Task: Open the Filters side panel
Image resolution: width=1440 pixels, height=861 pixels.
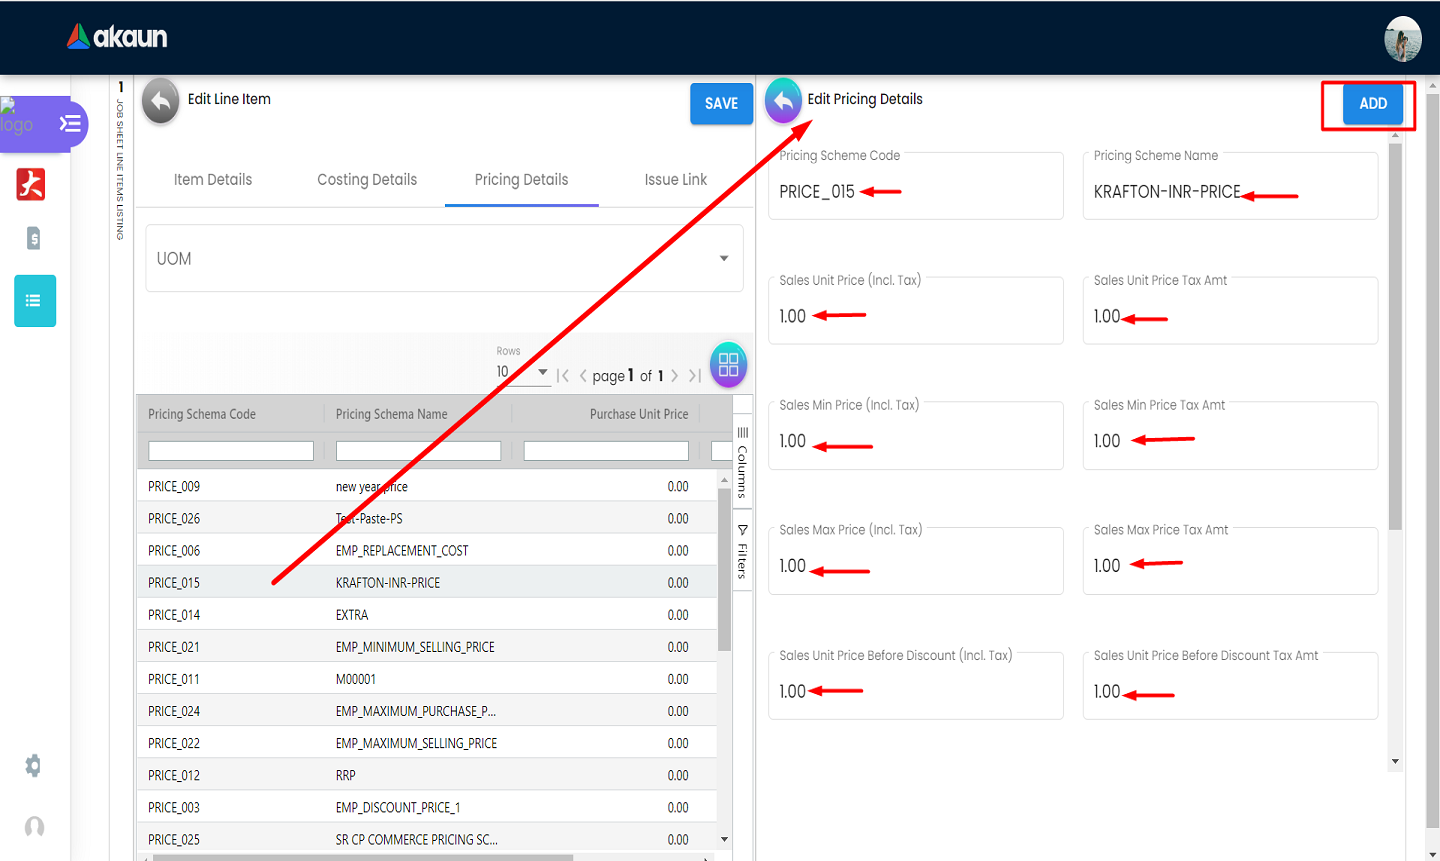Action: point(742,551)
